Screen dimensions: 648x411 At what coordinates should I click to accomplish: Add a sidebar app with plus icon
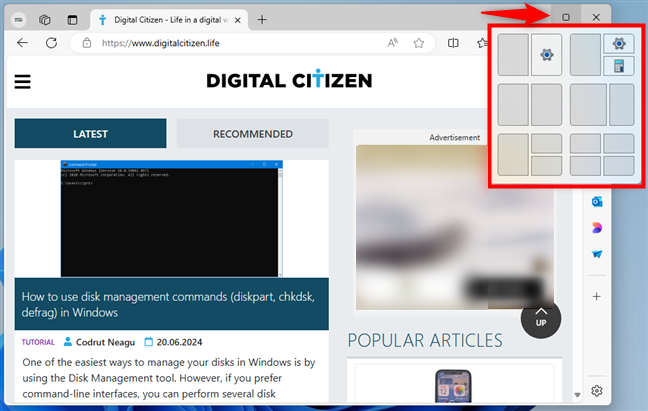(596, 296)
